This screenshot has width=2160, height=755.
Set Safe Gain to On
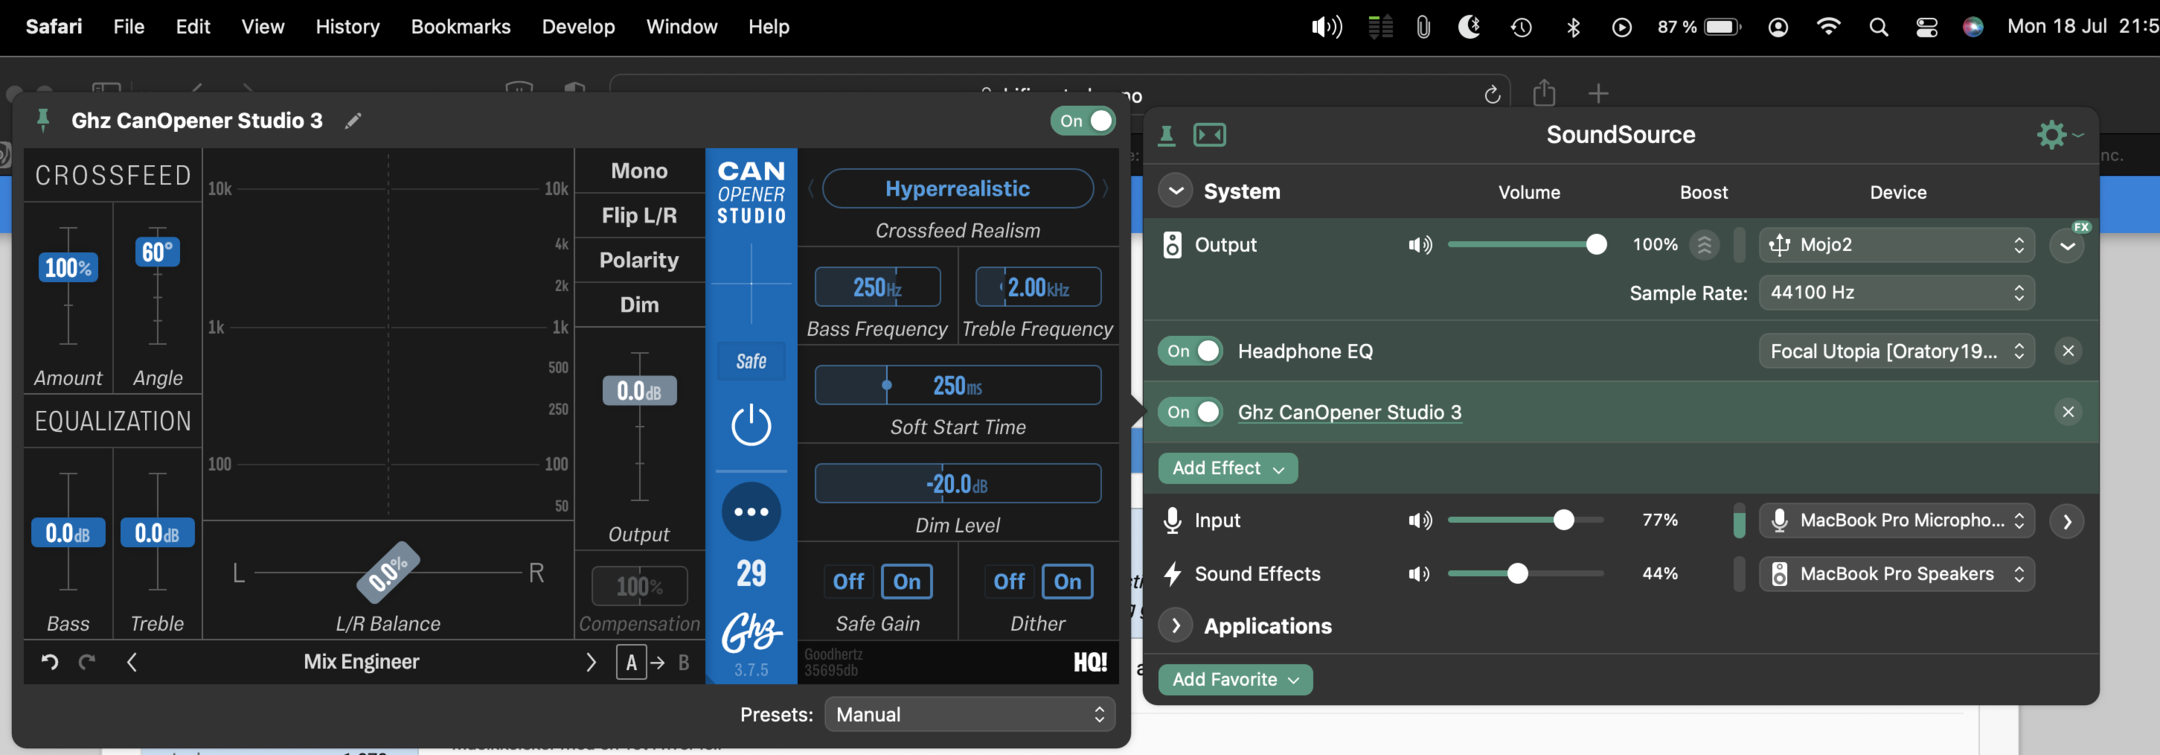tap(907, 582)
